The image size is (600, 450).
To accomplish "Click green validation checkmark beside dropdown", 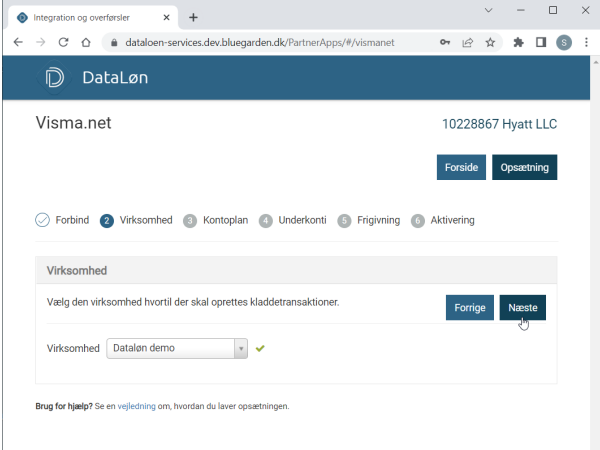I will tap(260, 348).
